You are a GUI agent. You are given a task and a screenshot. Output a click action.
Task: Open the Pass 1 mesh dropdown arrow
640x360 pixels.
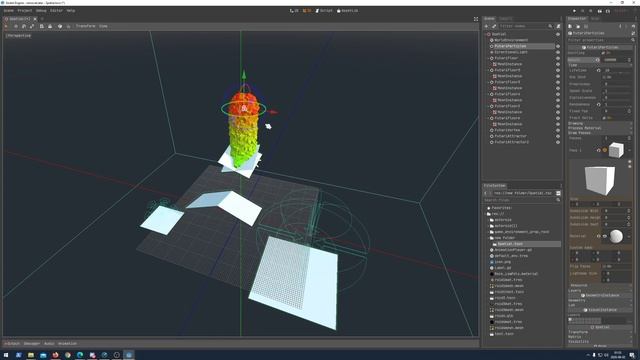(x=630, y=150)
